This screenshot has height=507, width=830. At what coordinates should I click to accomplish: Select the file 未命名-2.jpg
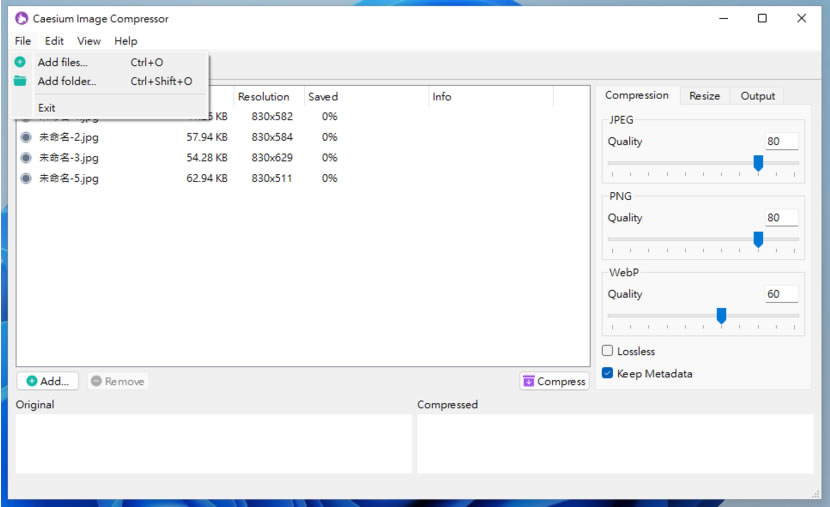coord(69,137)
